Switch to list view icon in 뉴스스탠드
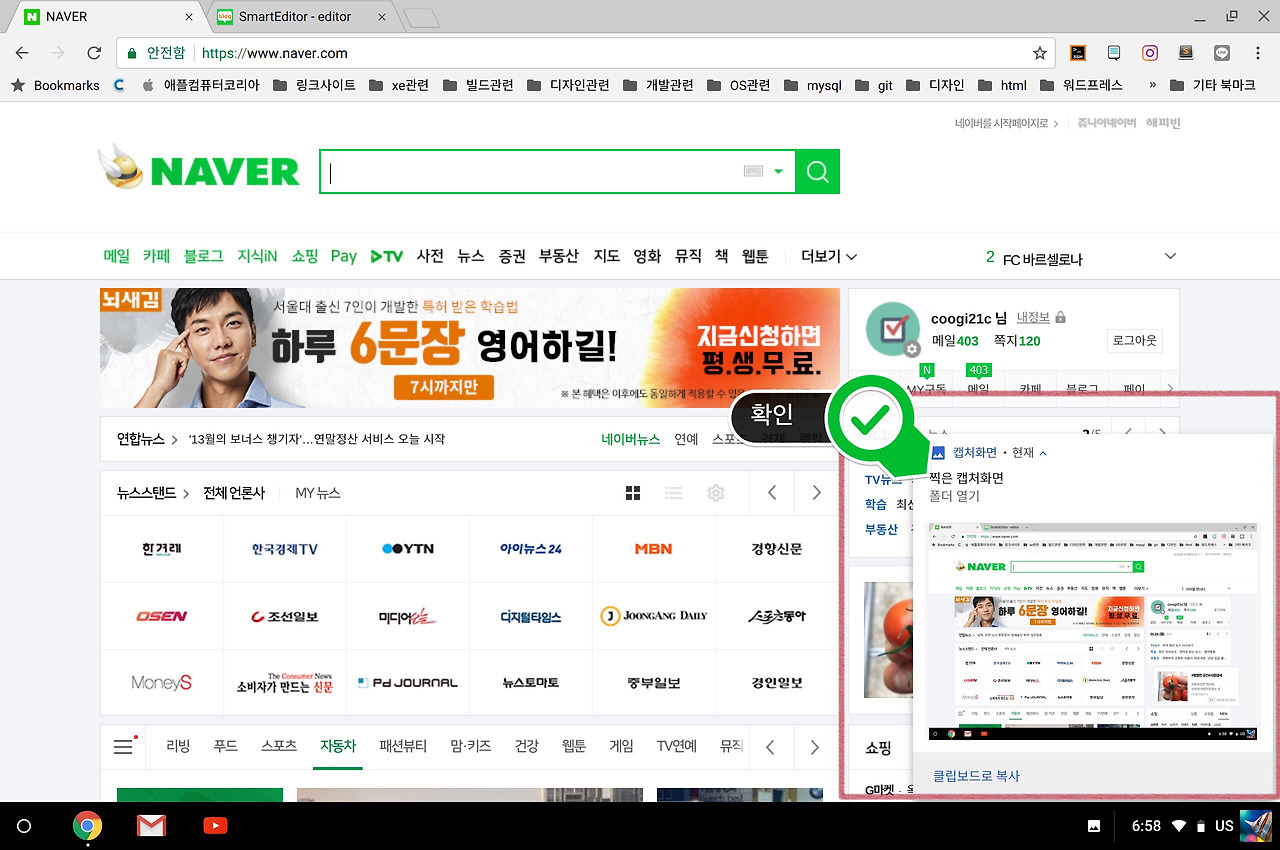 673,492
